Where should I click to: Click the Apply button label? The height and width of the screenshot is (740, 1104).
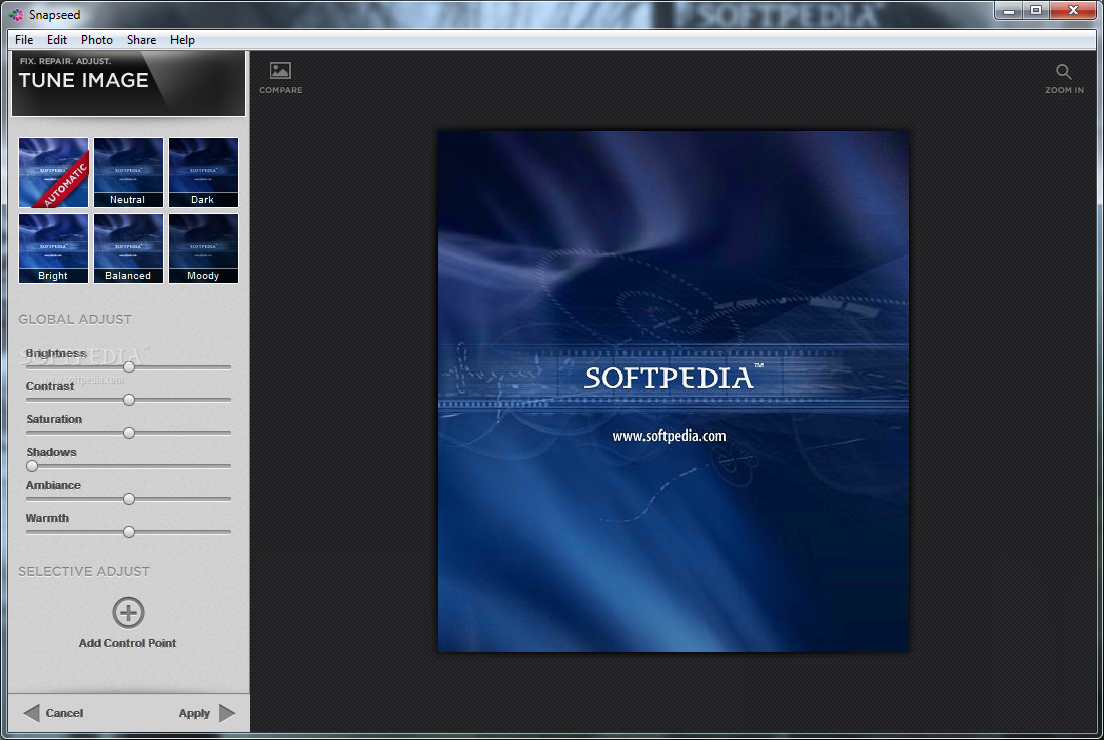pos(194,713)
